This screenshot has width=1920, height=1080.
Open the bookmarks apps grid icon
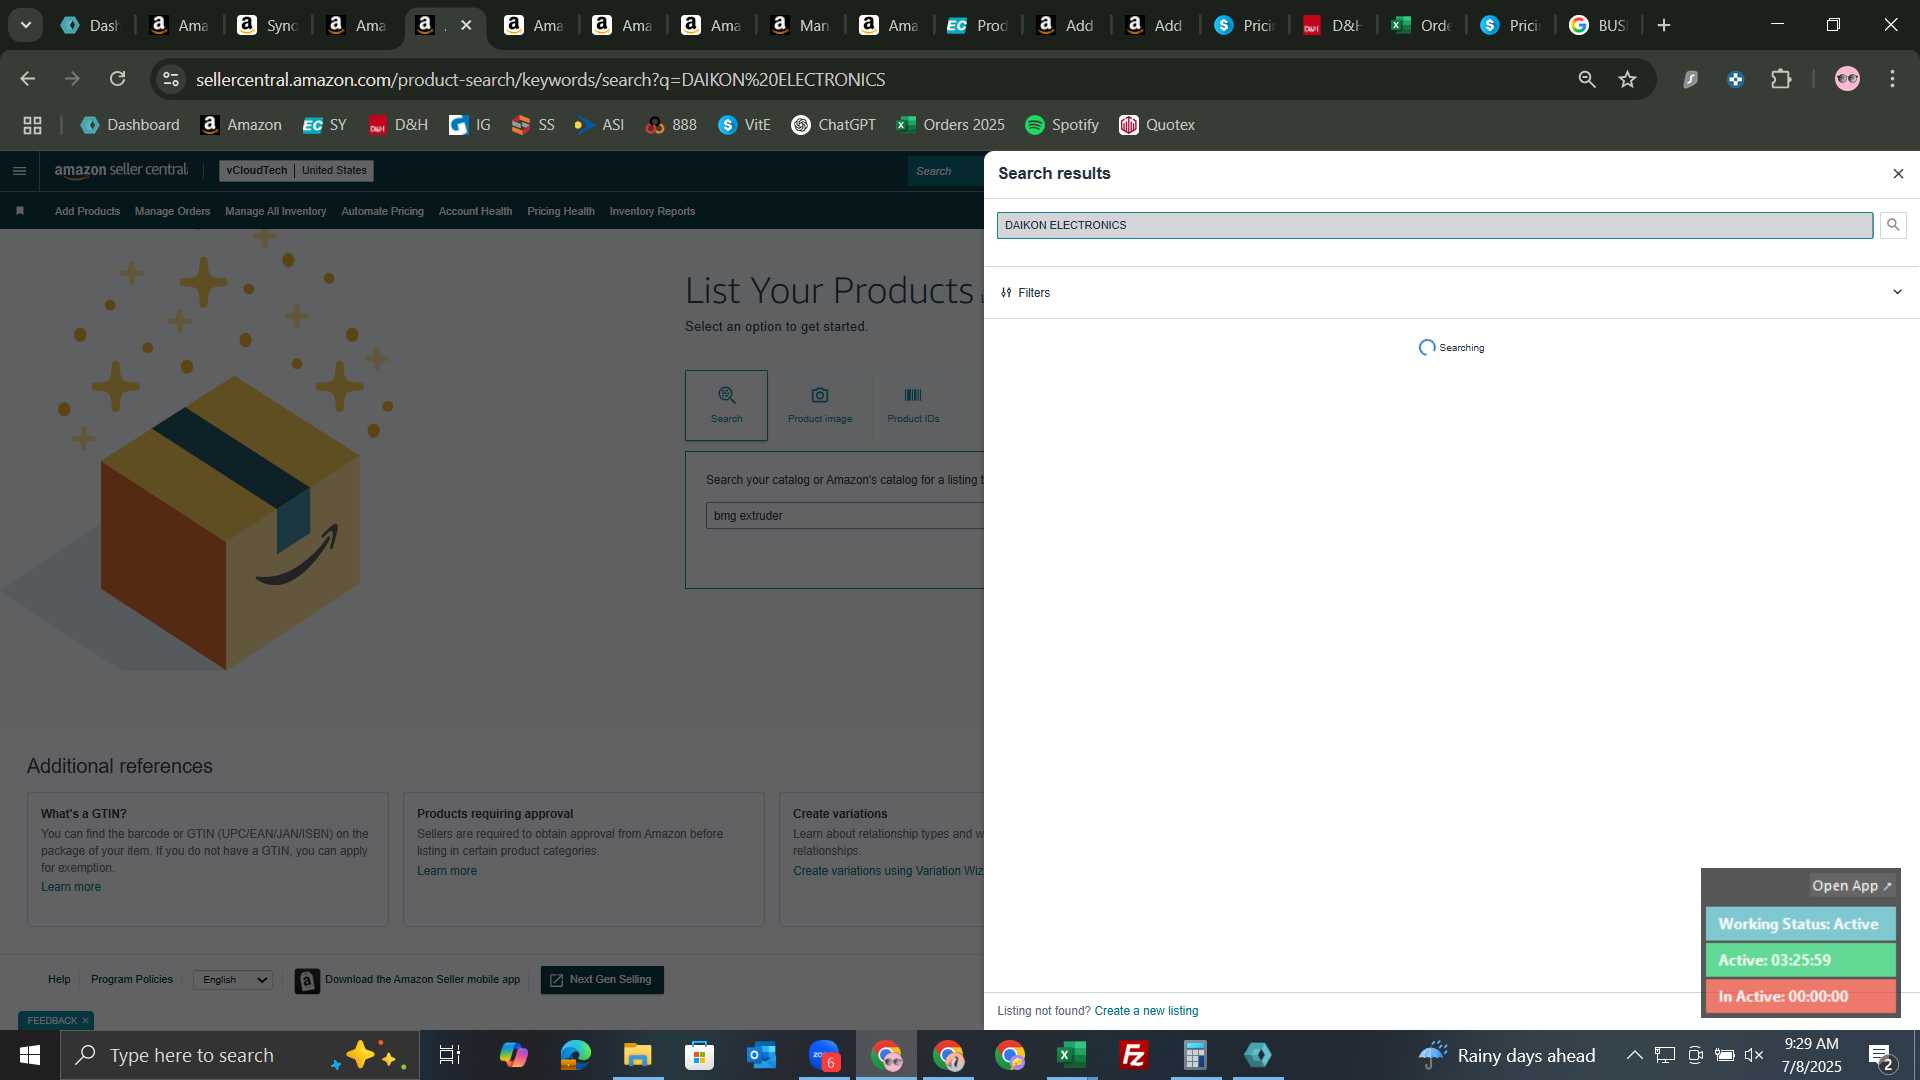coord(32,125)
